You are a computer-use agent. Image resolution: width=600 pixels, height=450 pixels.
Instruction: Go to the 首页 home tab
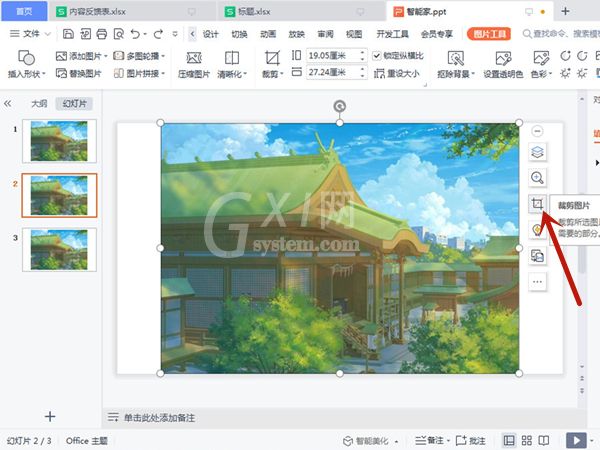click(24, 11)
